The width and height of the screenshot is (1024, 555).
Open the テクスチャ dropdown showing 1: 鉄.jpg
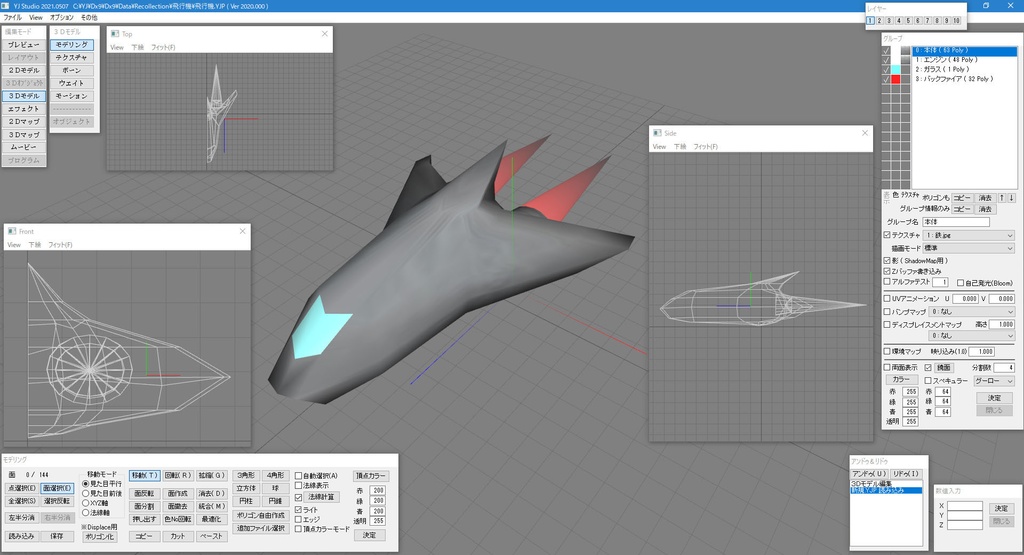pyautogui.click(x=968, y=235)
